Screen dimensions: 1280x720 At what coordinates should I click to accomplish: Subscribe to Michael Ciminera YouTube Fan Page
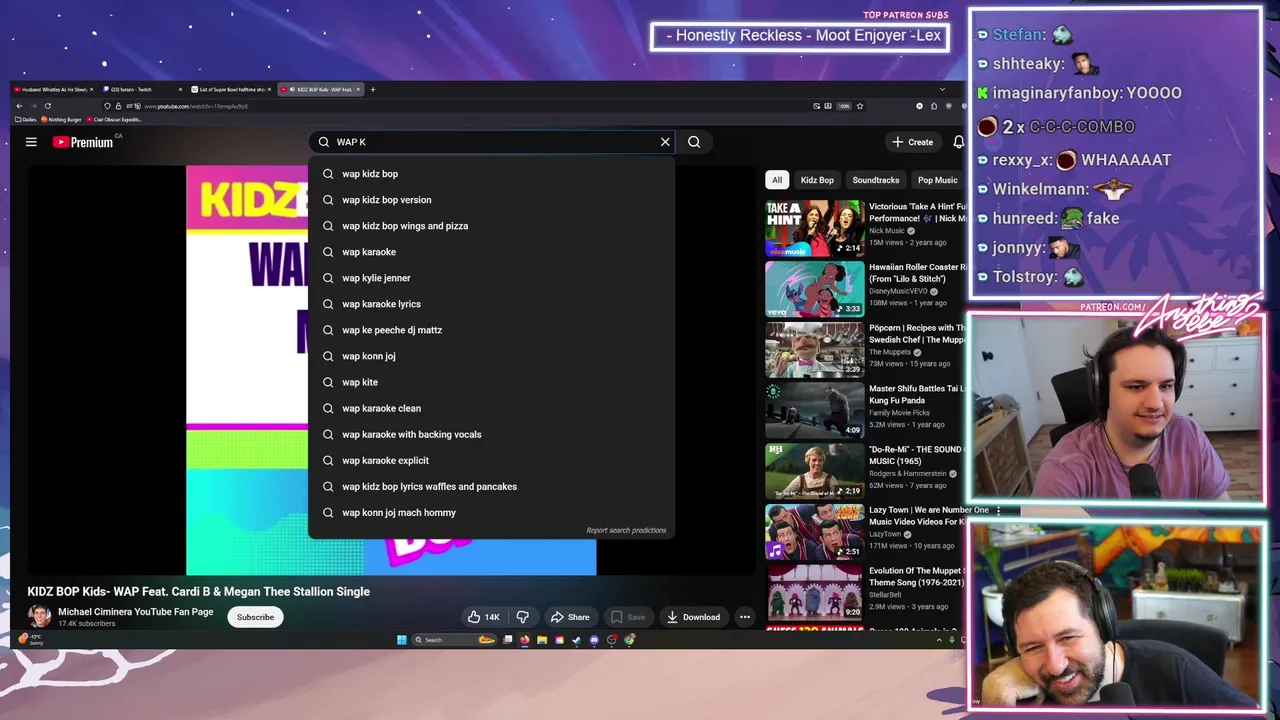point(255,617)
